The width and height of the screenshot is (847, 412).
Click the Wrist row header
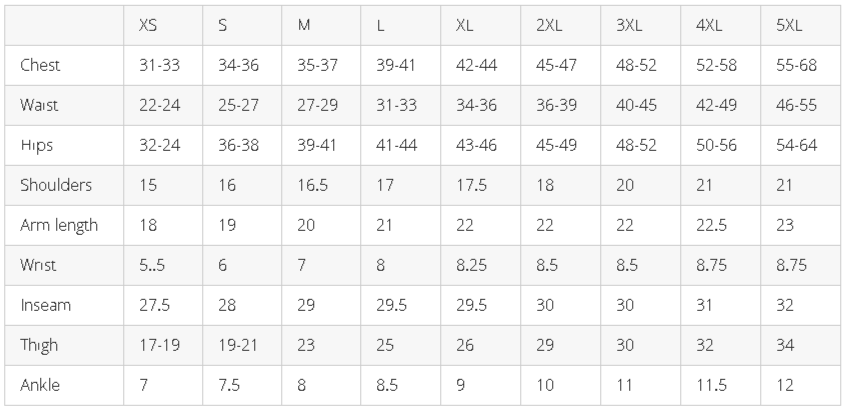39,265
